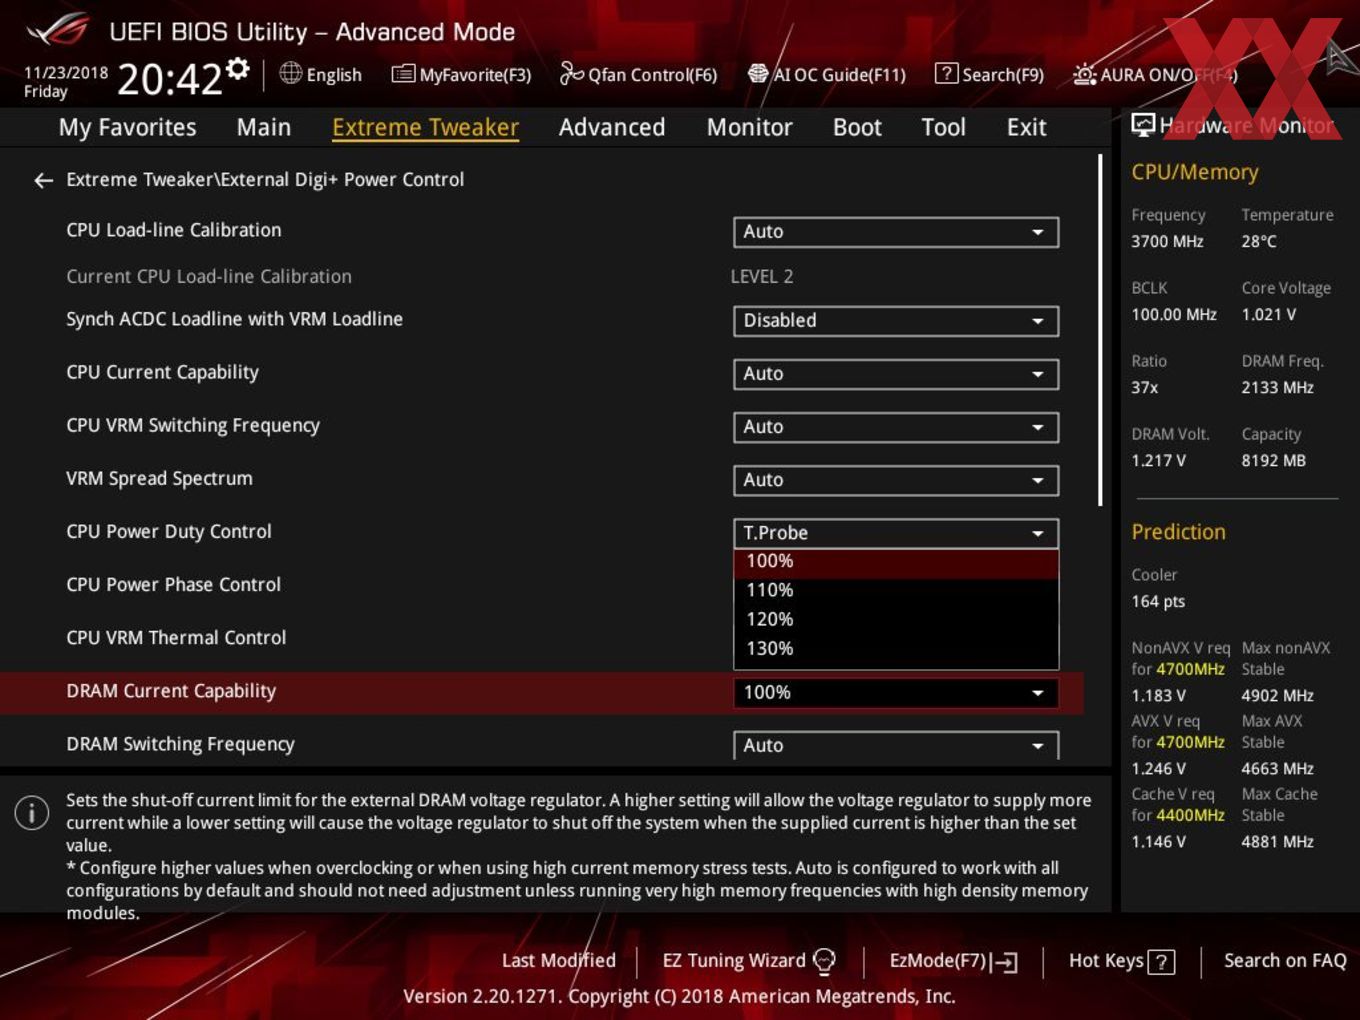Click the globe language icon
1360x1020 pixels.
pos(291,73)
